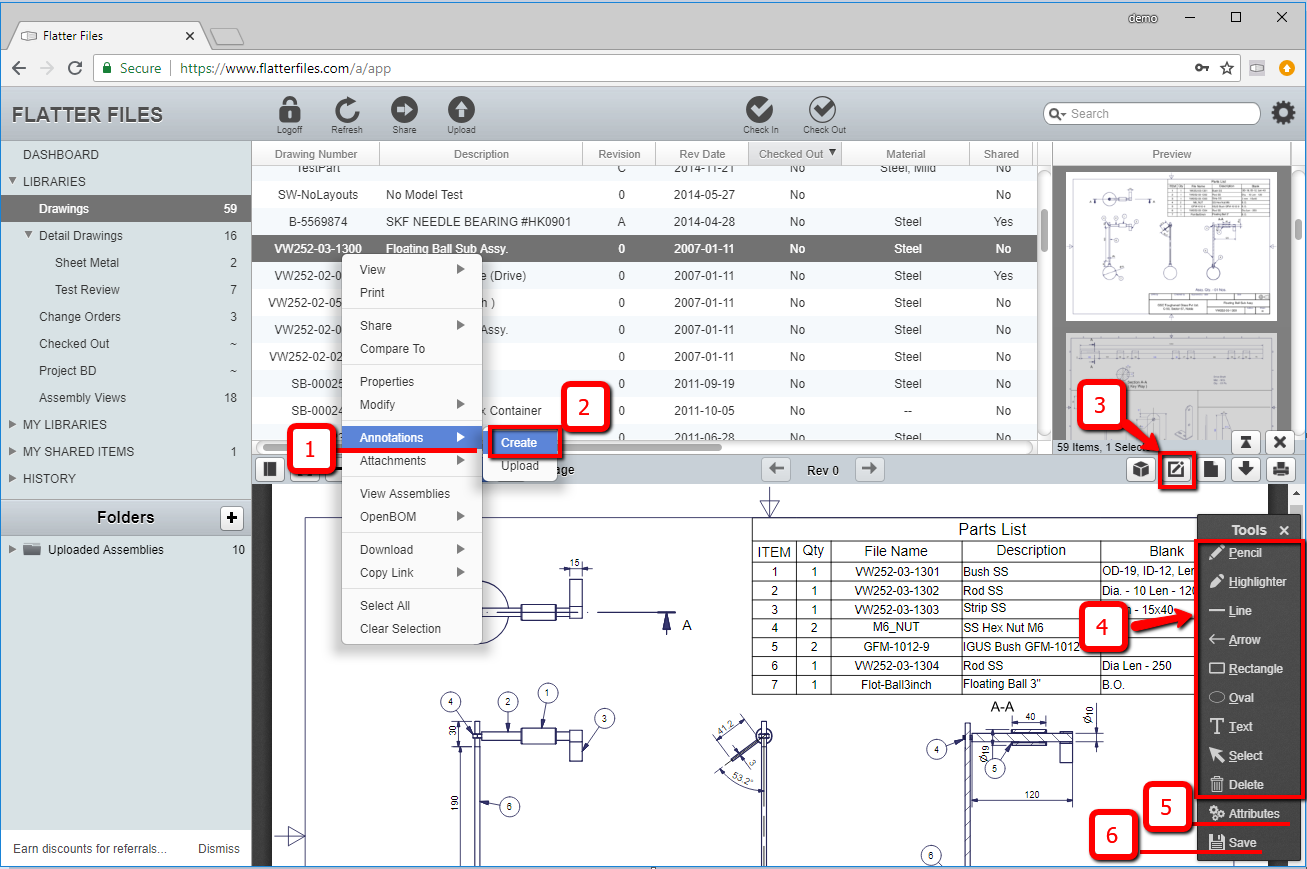Click Upload in Annotations submenu
This screenshot has height=869, width=1307.
520,466
